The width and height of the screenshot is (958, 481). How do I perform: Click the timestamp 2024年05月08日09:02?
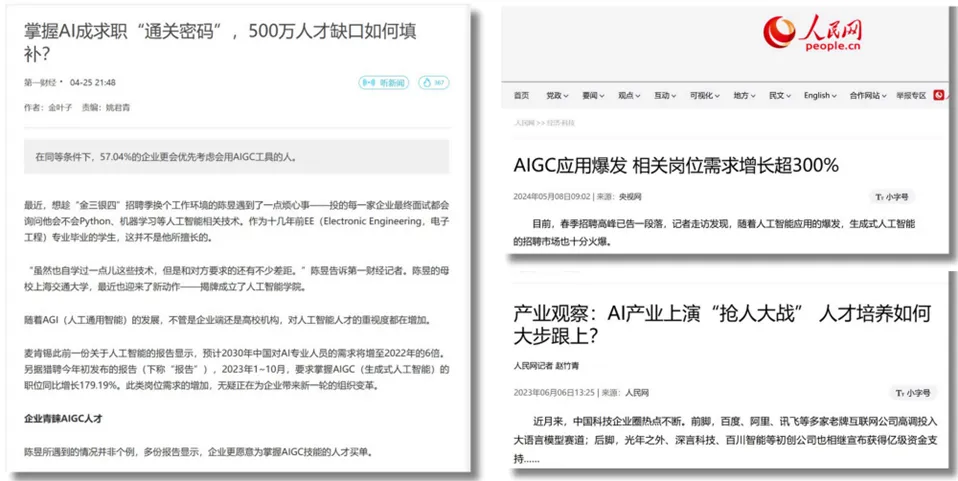pyautogui.click(x=552, y=197)
